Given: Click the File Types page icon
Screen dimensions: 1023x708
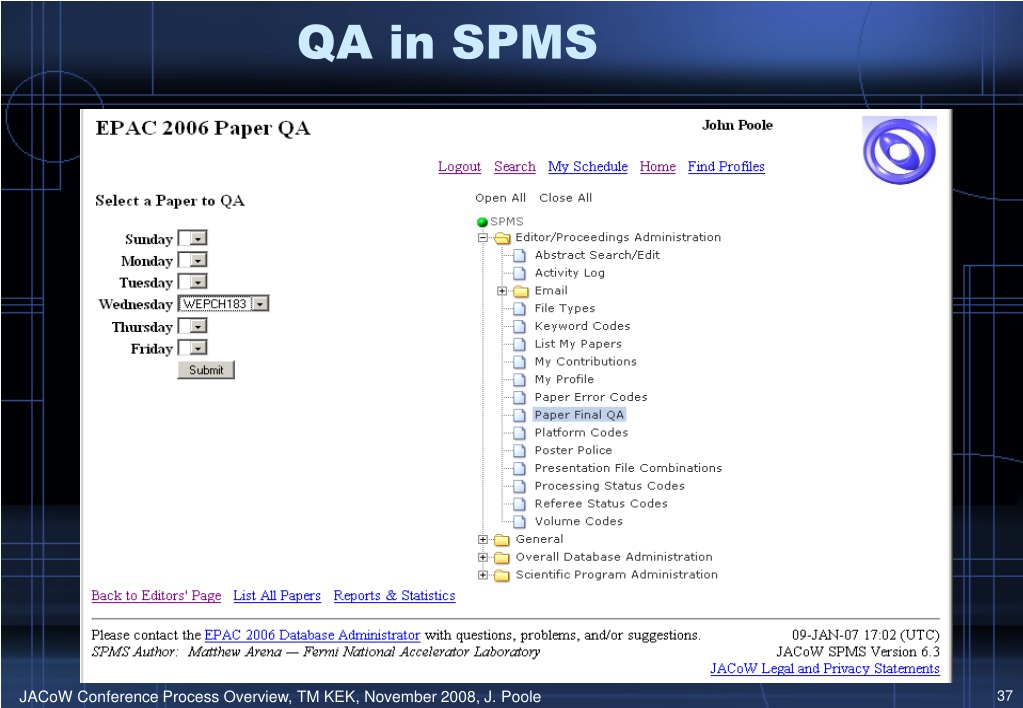Looking at the screenshot, I should click(519, 309).
